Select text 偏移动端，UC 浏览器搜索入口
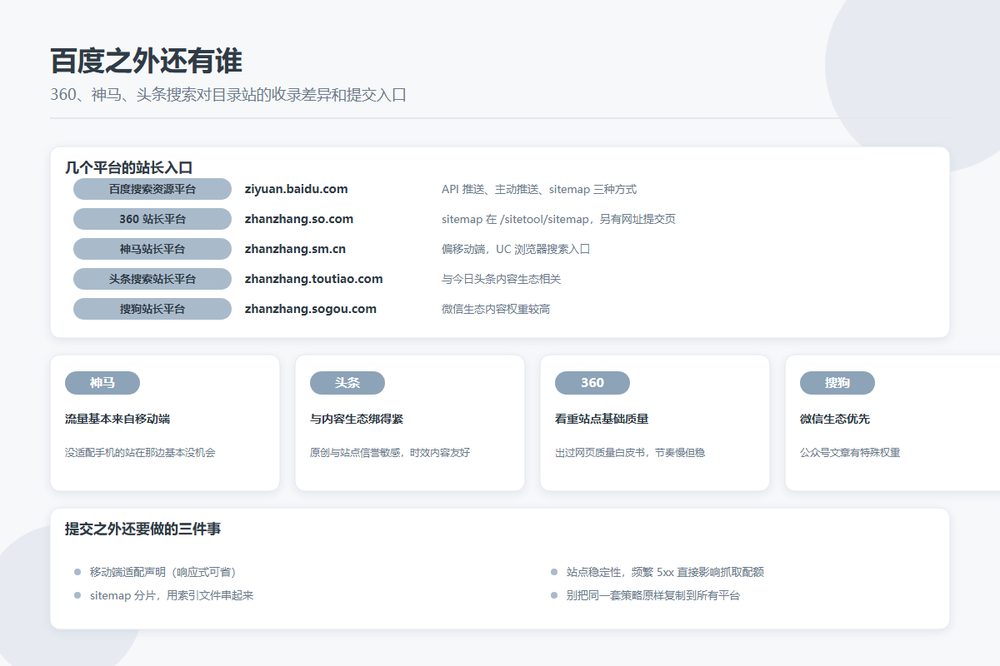The image size is (1000, 666). [x=515, y=249]
